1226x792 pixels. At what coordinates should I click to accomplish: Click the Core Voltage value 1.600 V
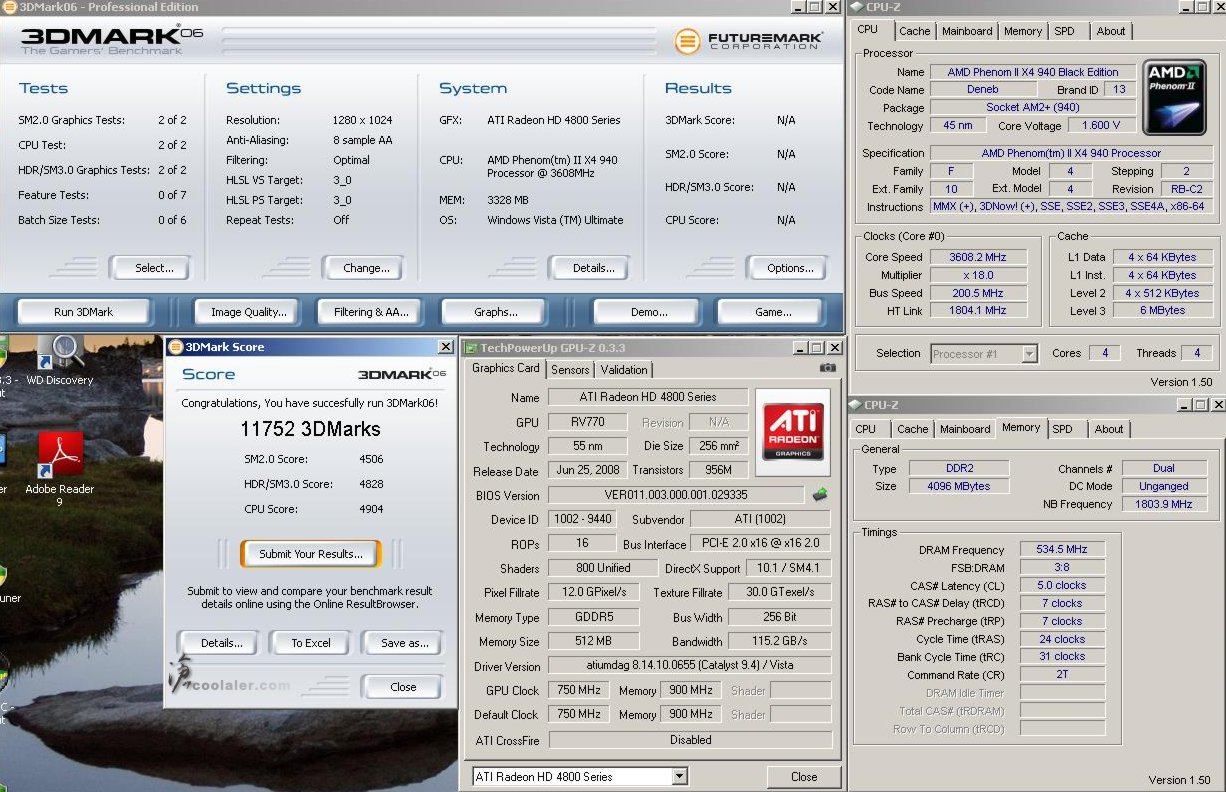[1101, 126]
